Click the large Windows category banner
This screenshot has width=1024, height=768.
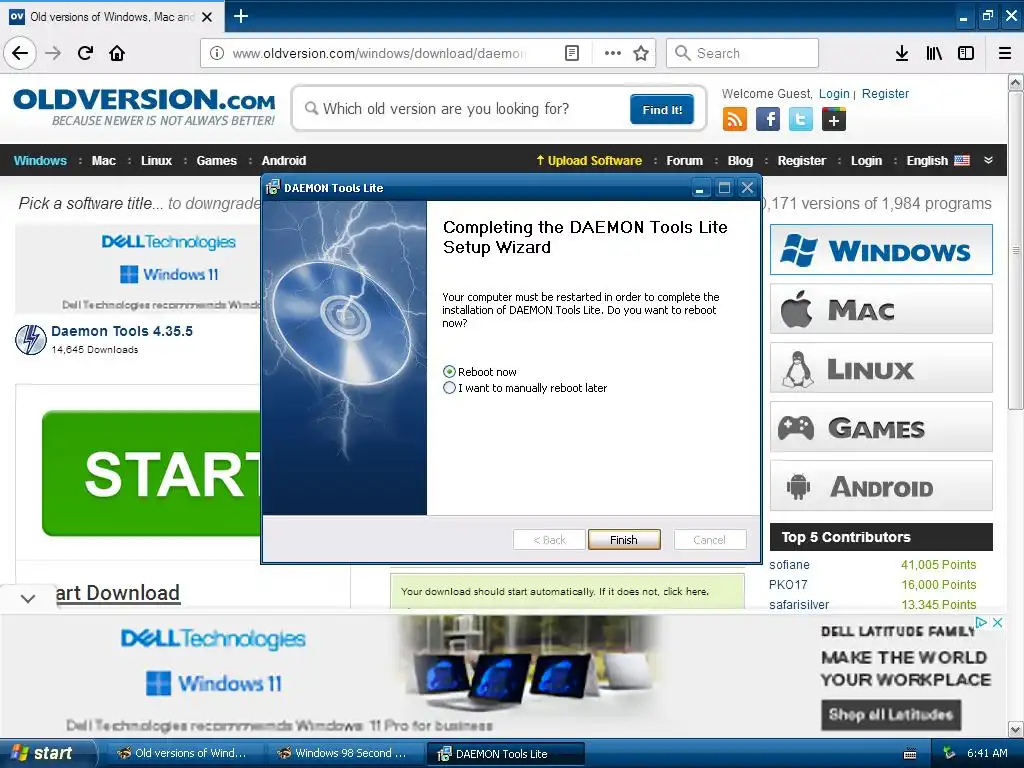click(x=881, y=249)
